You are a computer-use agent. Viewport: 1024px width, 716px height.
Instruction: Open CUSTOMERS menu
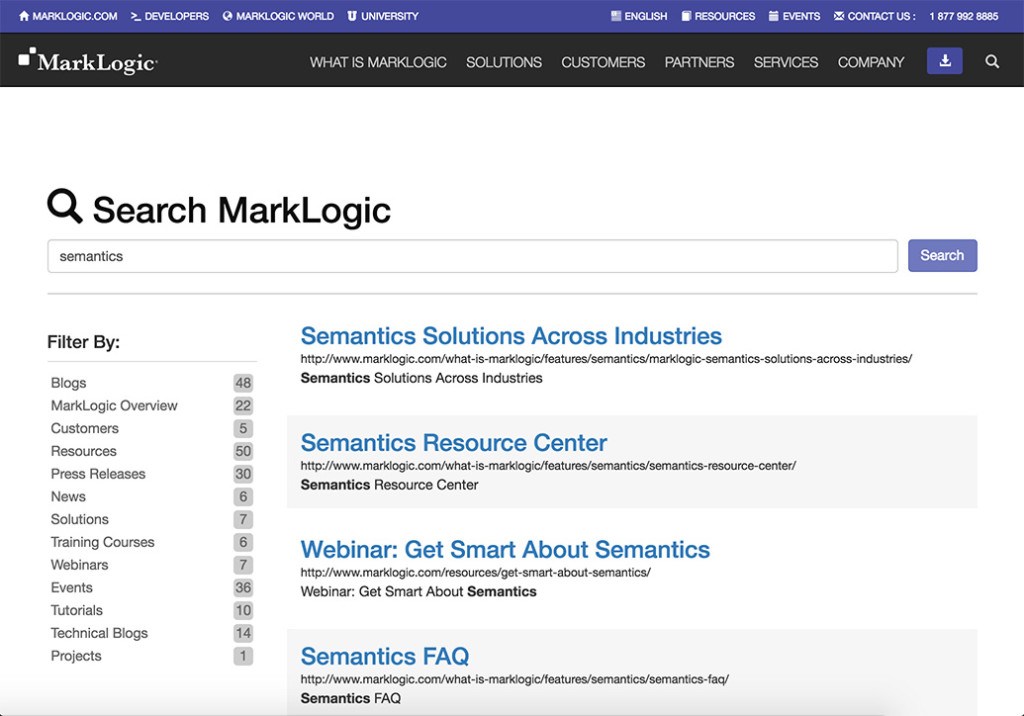pos(603,62)
